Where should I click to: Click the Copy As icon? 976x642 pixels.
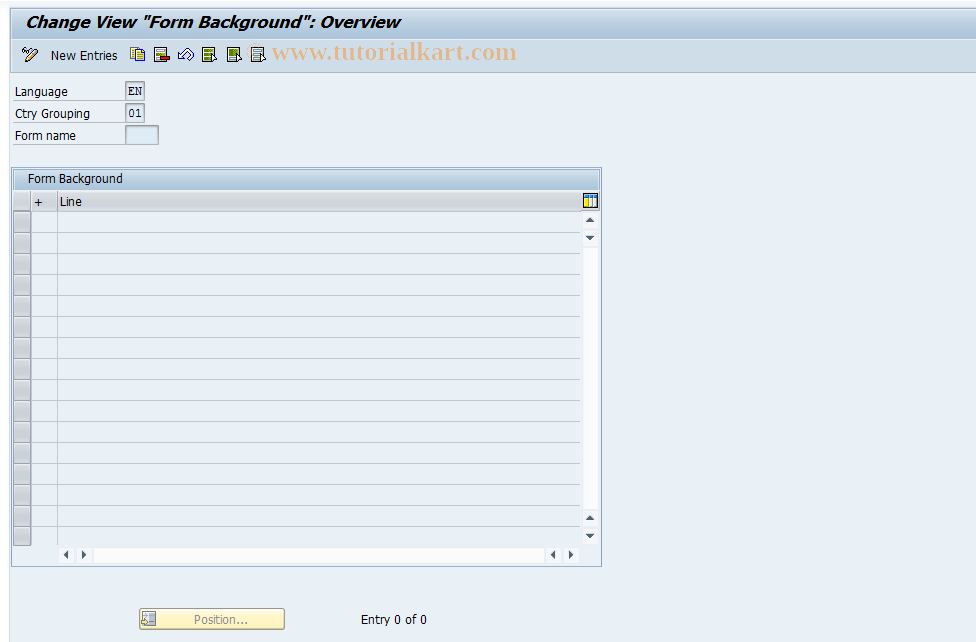pyautogui.click(x=138, y=55)
